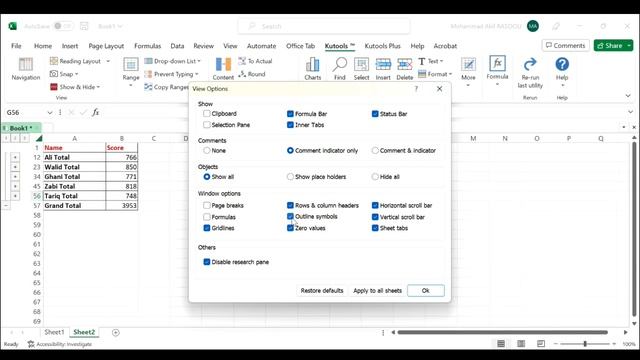Uncheck the Gridlines option
Viewport: 640px width, 360px height.
207,228
